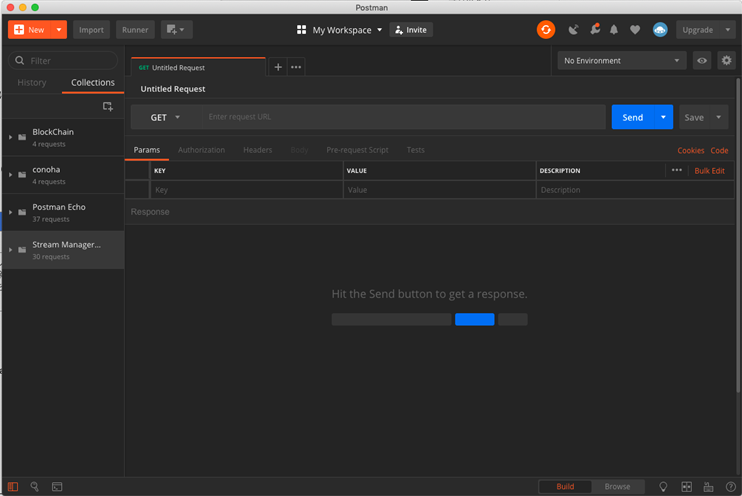
Task: Open params table three-dots options
Action: [677, 170]
